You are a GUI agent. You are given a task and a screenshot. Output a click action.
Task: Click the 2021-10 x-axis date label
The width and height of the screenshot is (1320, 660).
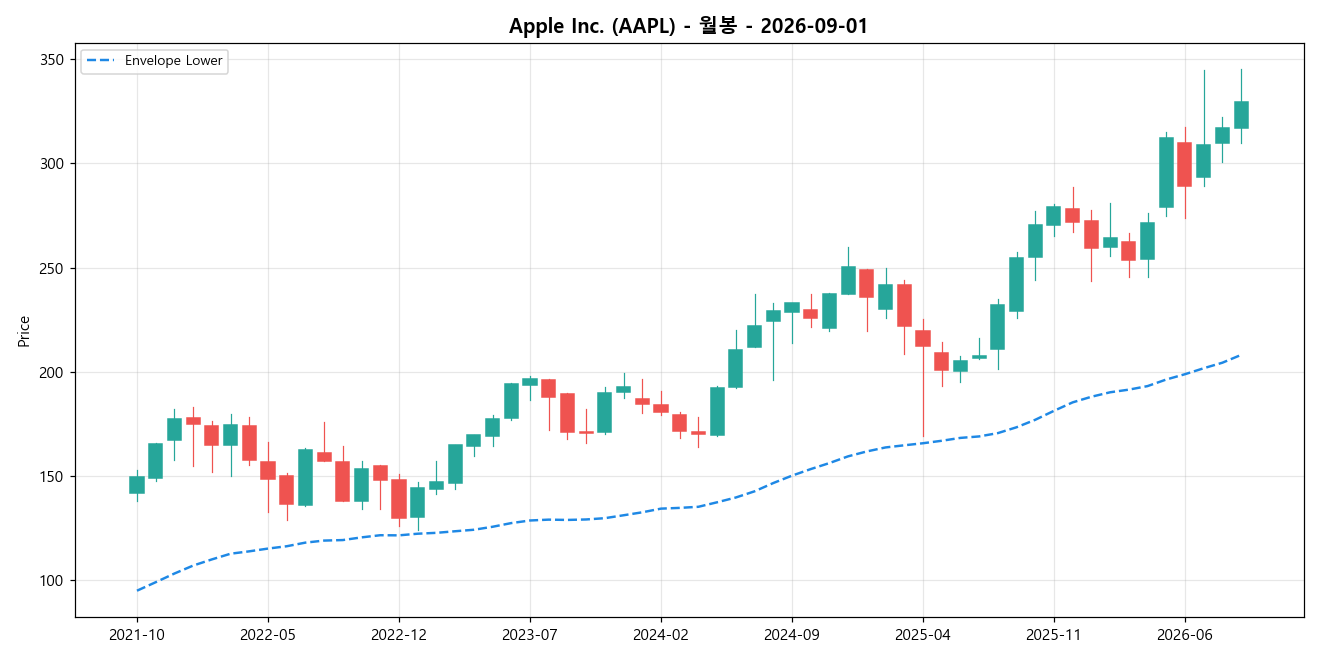pos(137,634)
